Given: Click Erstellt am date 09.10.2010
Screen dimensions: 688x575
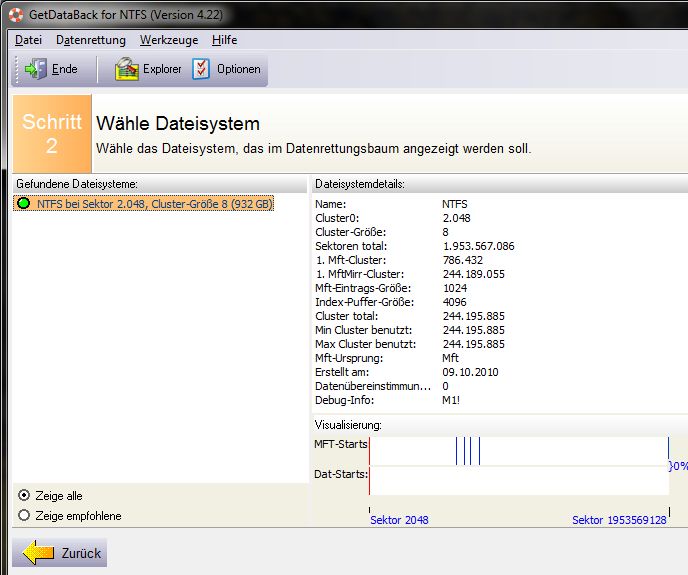Looking at the screenshot, I should point(470,372).
